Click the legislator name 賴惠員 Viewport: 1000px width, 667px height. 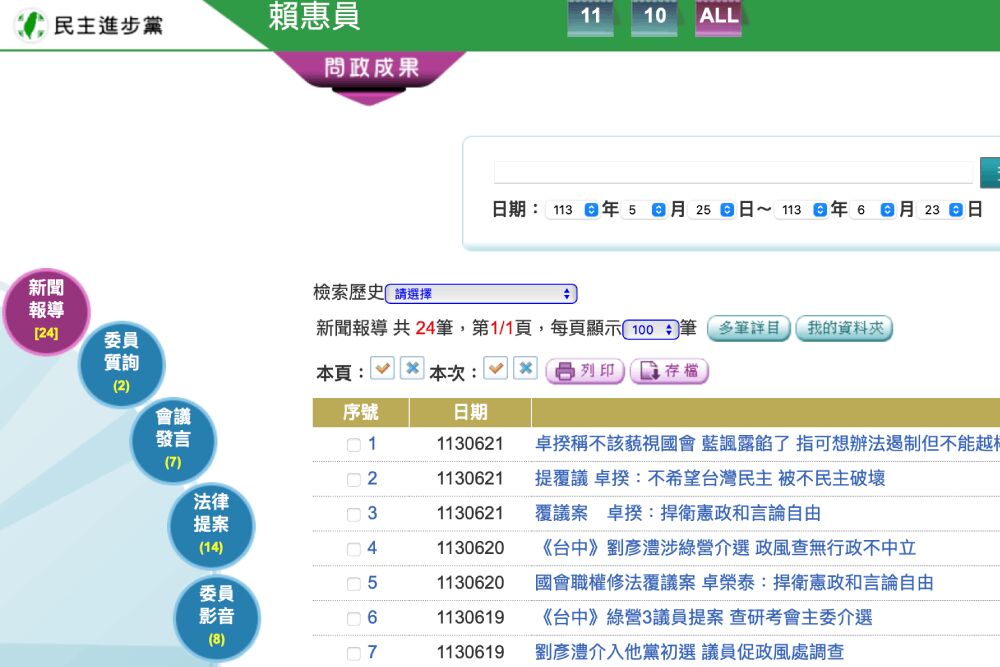[x=314, y=16]
